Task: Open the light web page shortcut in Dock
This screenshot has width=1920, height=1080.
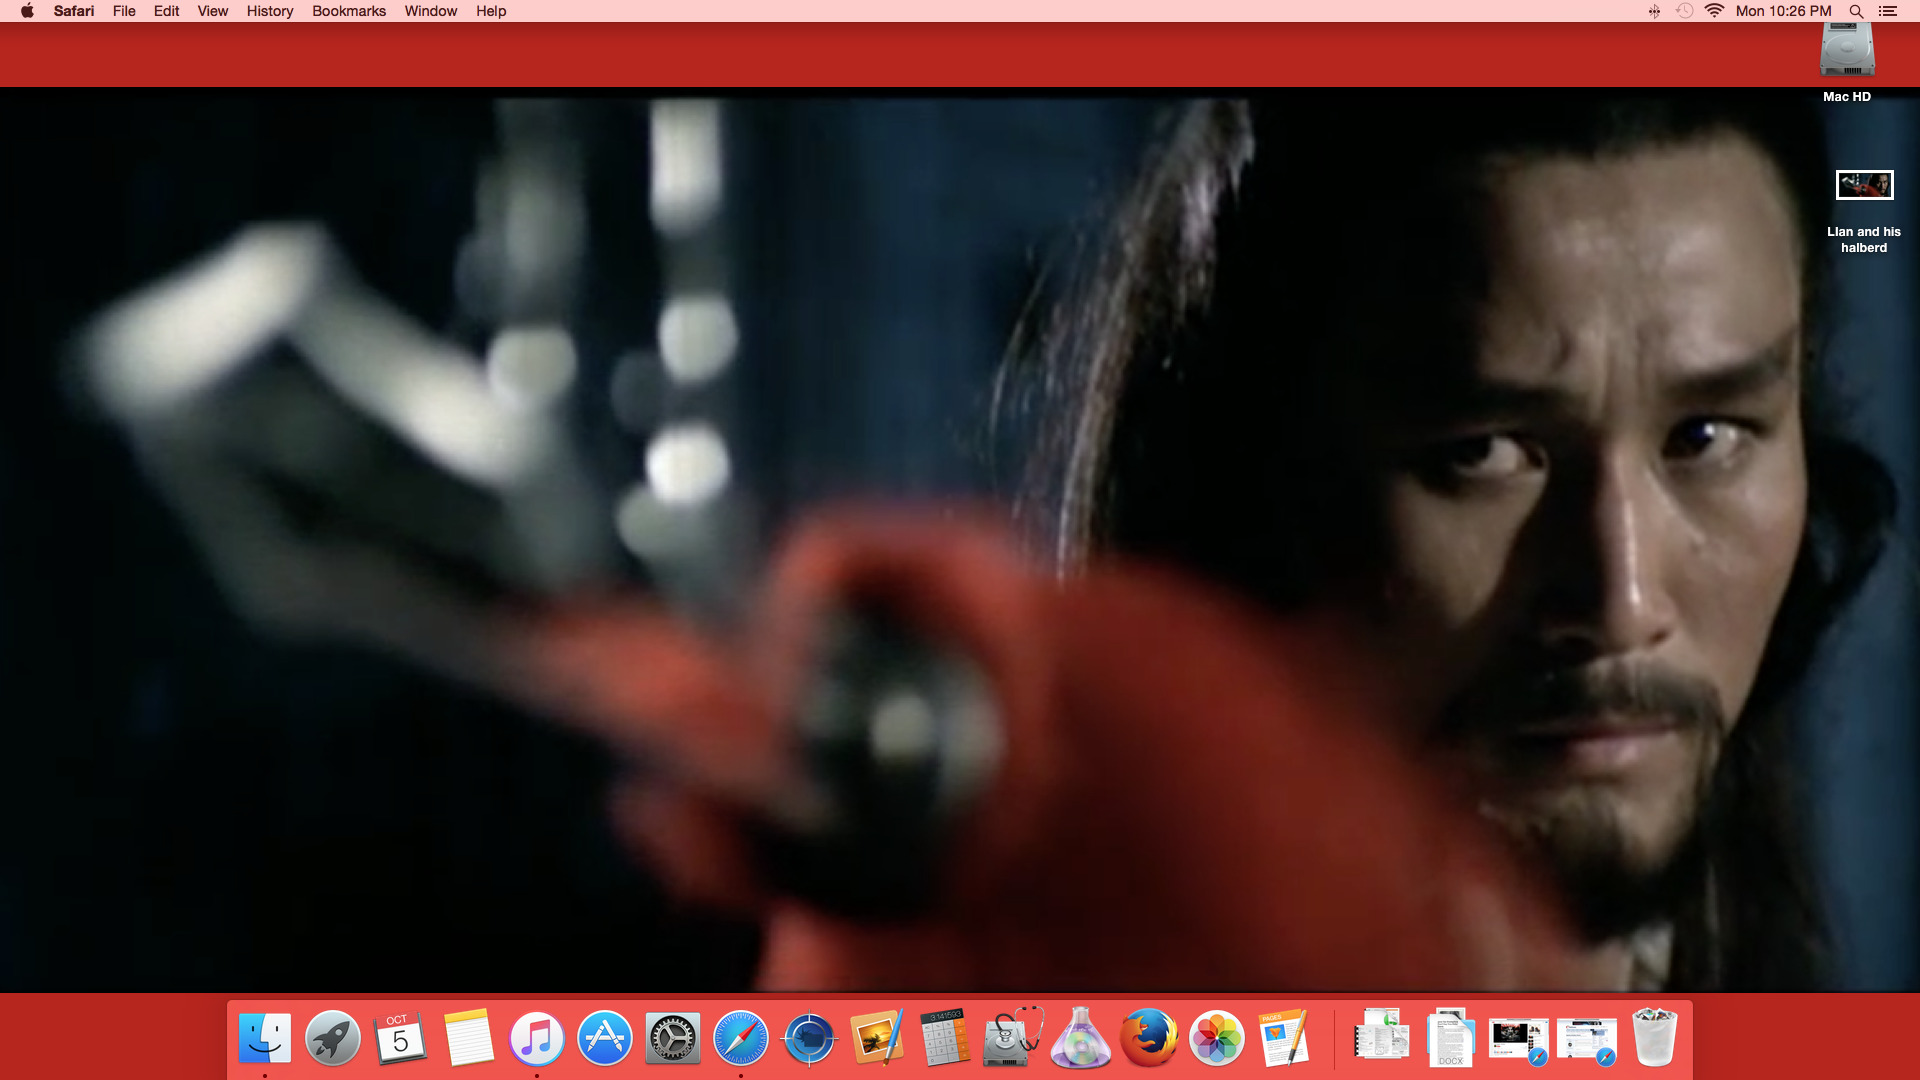Action: tap(1587, 1040)
